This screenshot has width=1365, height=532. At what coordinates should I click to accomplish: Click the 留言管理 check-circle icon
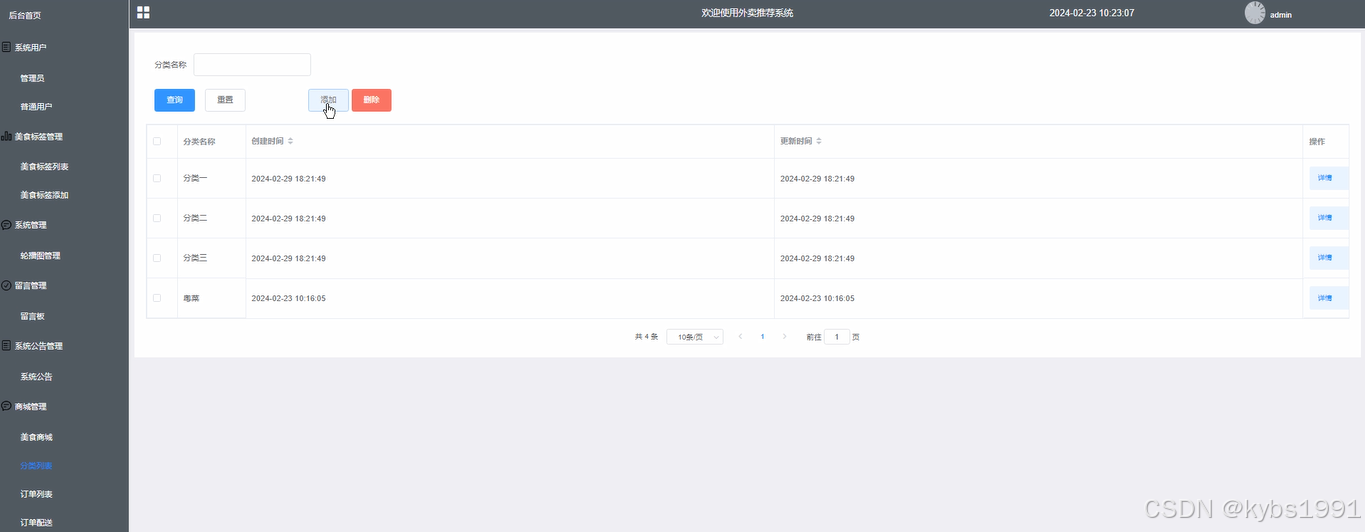point(6,285)
